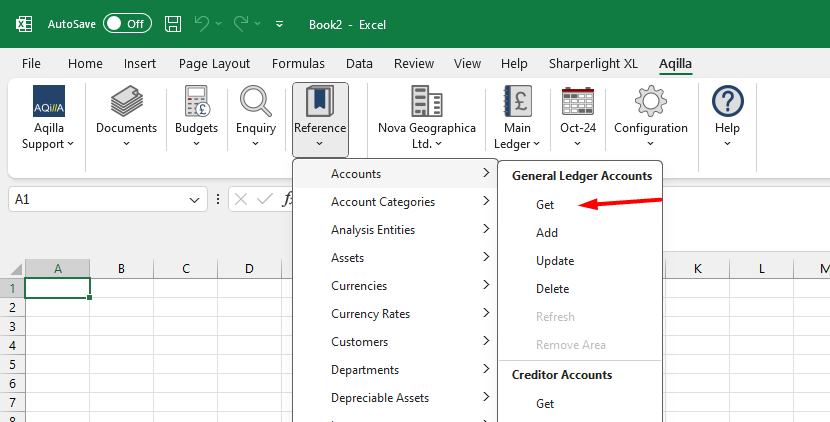The height and width of the screenshot is (422, 830).
Task: Click the Save floppy disk icon
Action: pyautogui.click(x=173, y=23)
